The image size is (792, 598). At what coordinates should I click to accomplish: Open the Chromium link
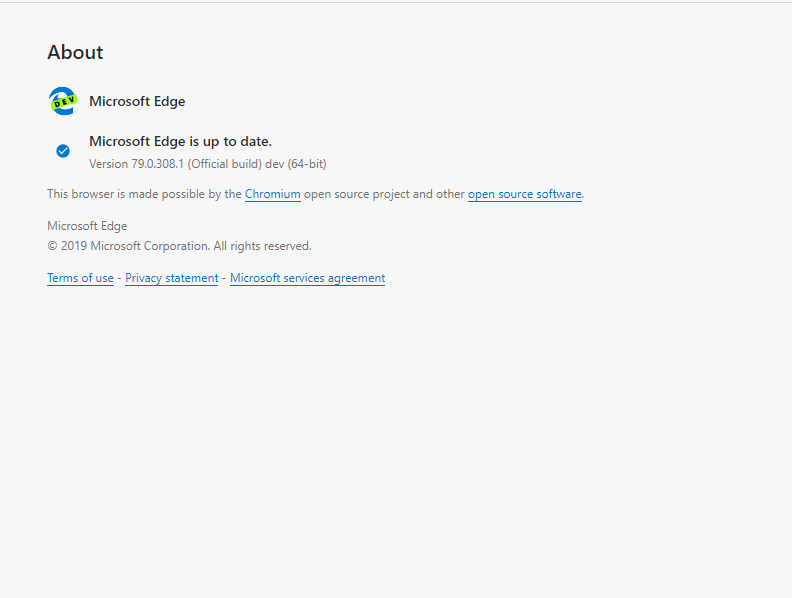[x=273, y=194]
